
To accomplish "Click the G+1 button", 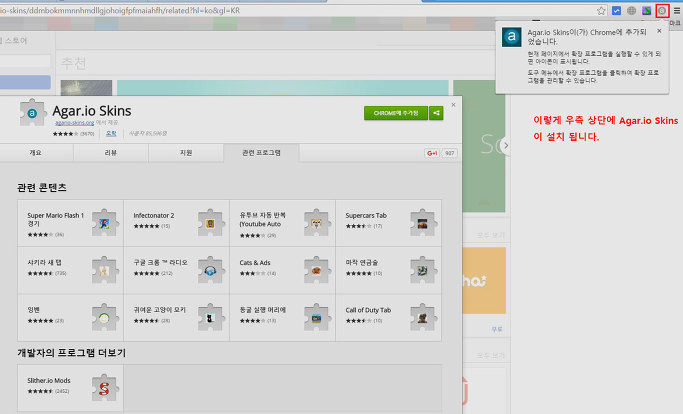I will tap(432, 153).
